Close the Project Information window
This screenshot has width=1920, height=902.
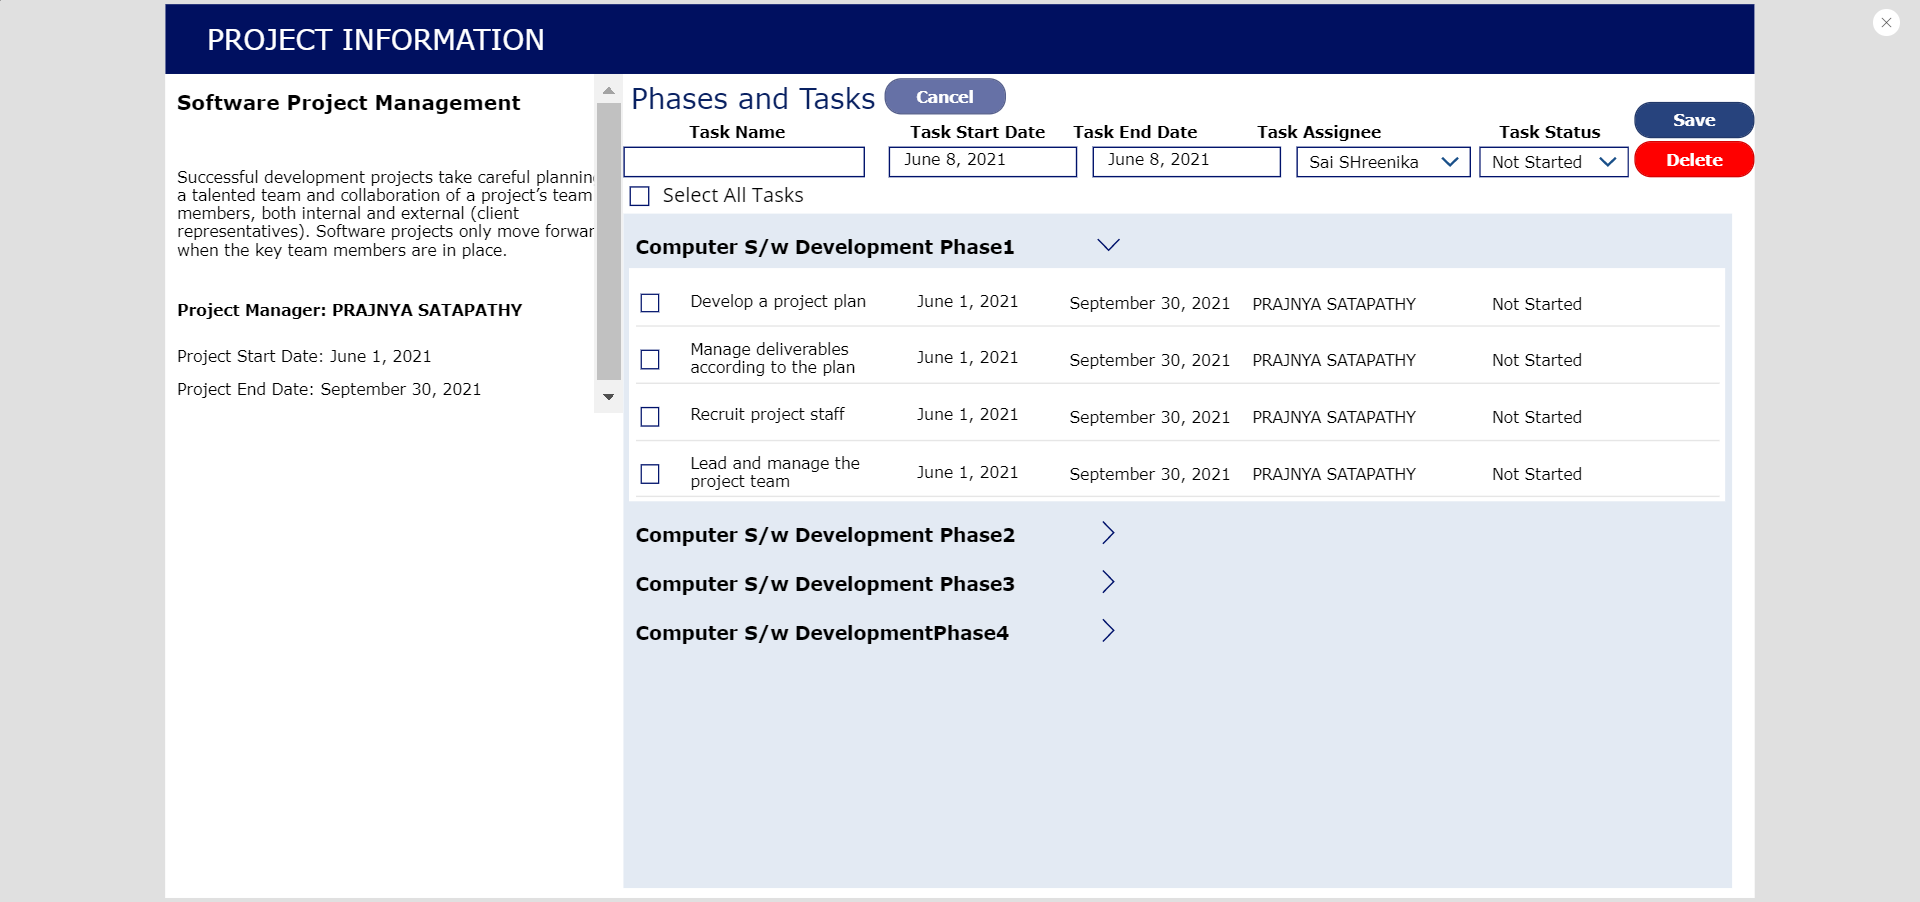pos(1885,22)
